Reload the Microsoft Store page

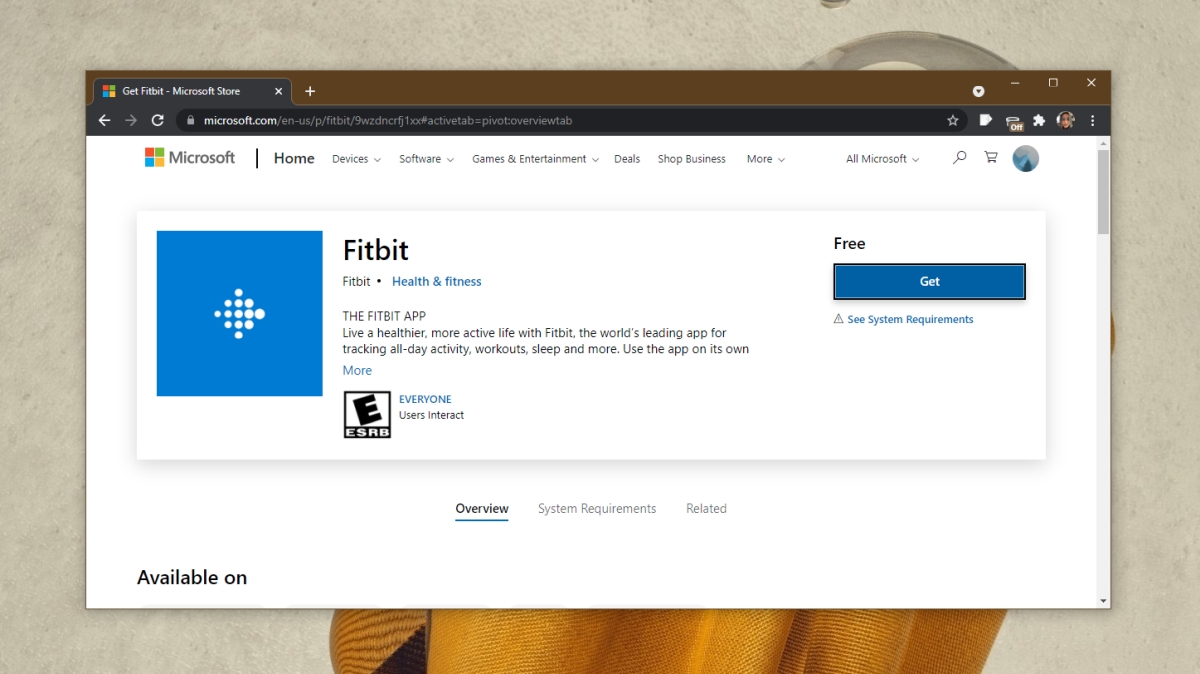(157, 120)
